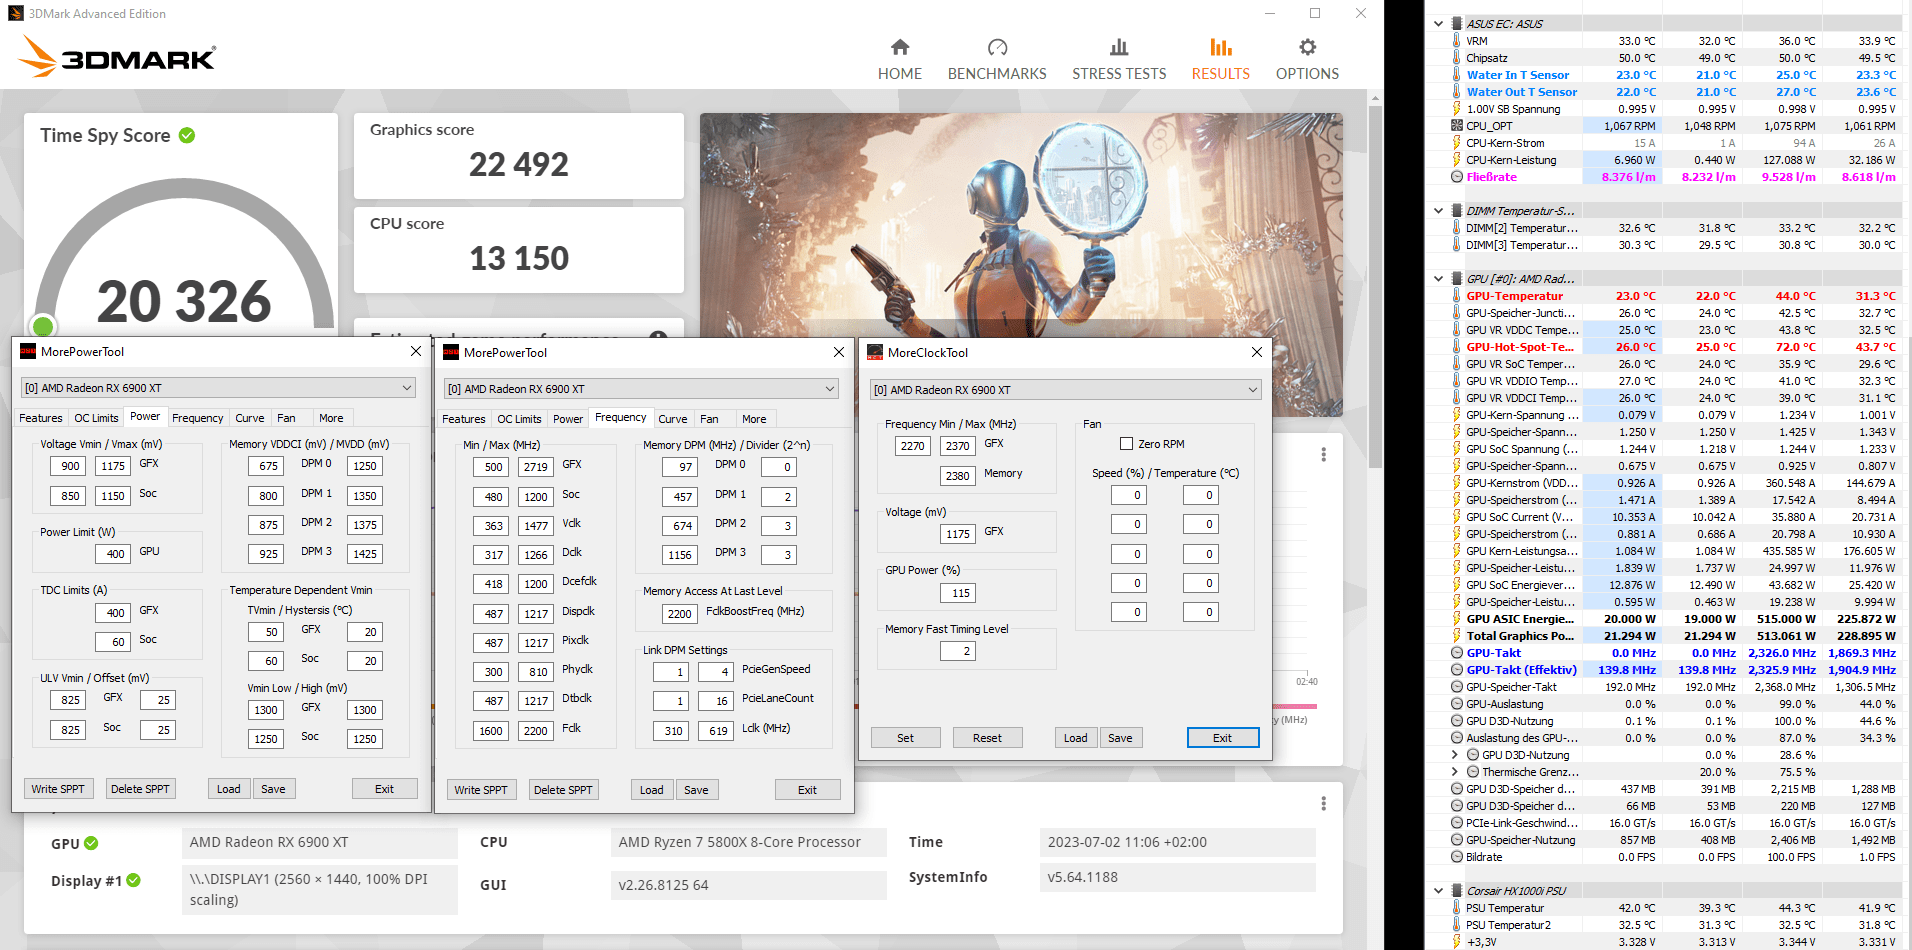Viewport: 1912px width, 950px height.
Task: Click the FclkBoostFreq (MHz) field showing 2200
Action: [679, 614]
